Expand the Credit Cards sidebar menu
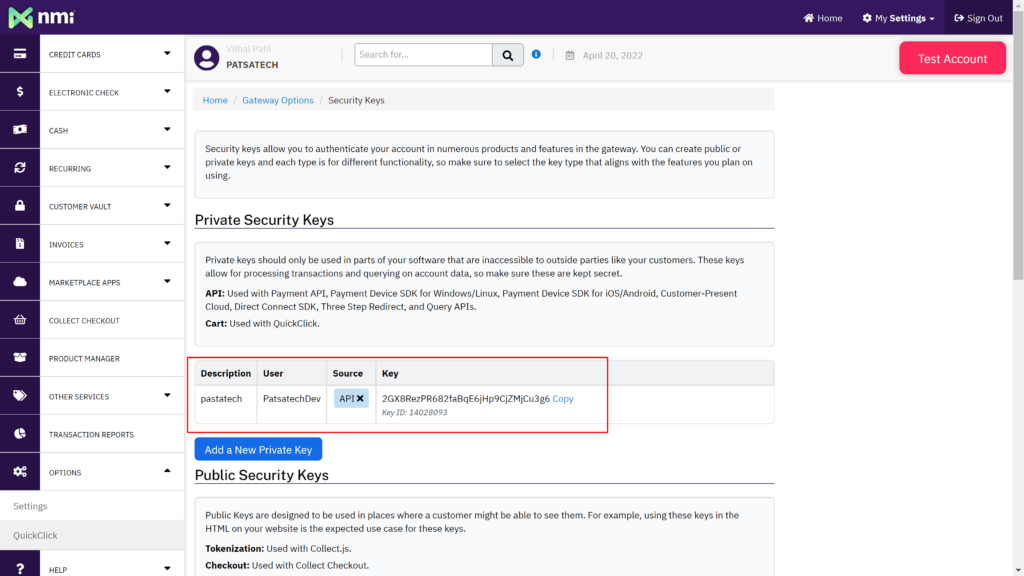Viewport: 1024px width, 576px height. tap(167, 53)
